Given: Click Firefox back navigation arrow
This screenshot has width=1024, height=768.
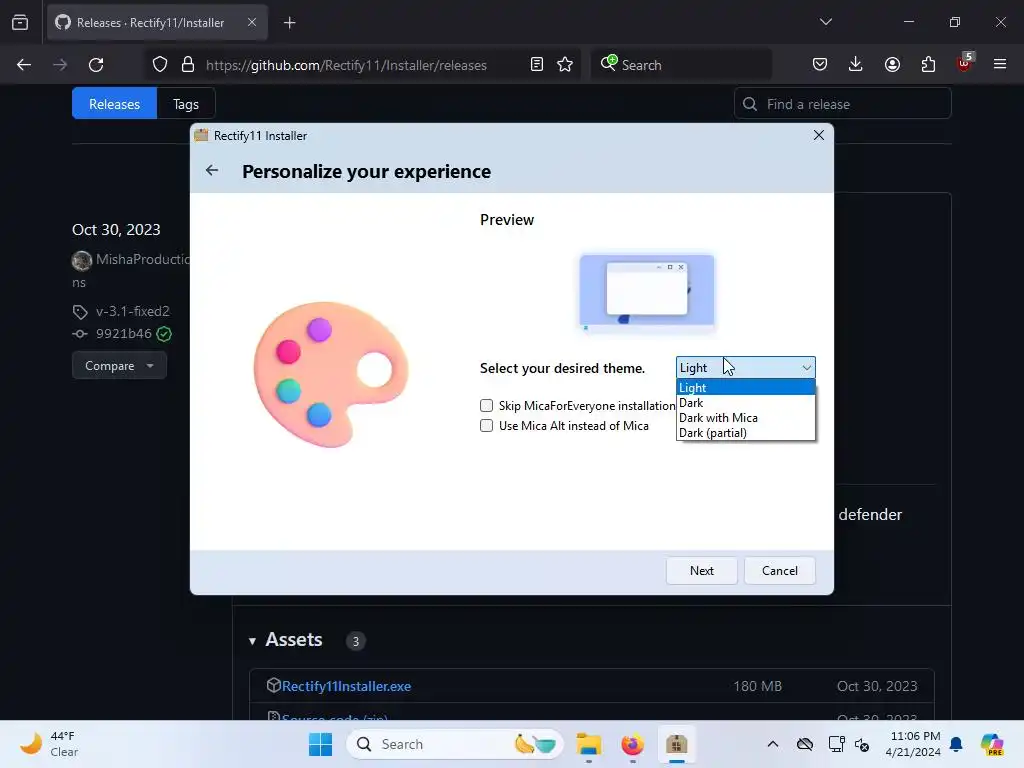Looking at the screenshot, I should point(24,65).
